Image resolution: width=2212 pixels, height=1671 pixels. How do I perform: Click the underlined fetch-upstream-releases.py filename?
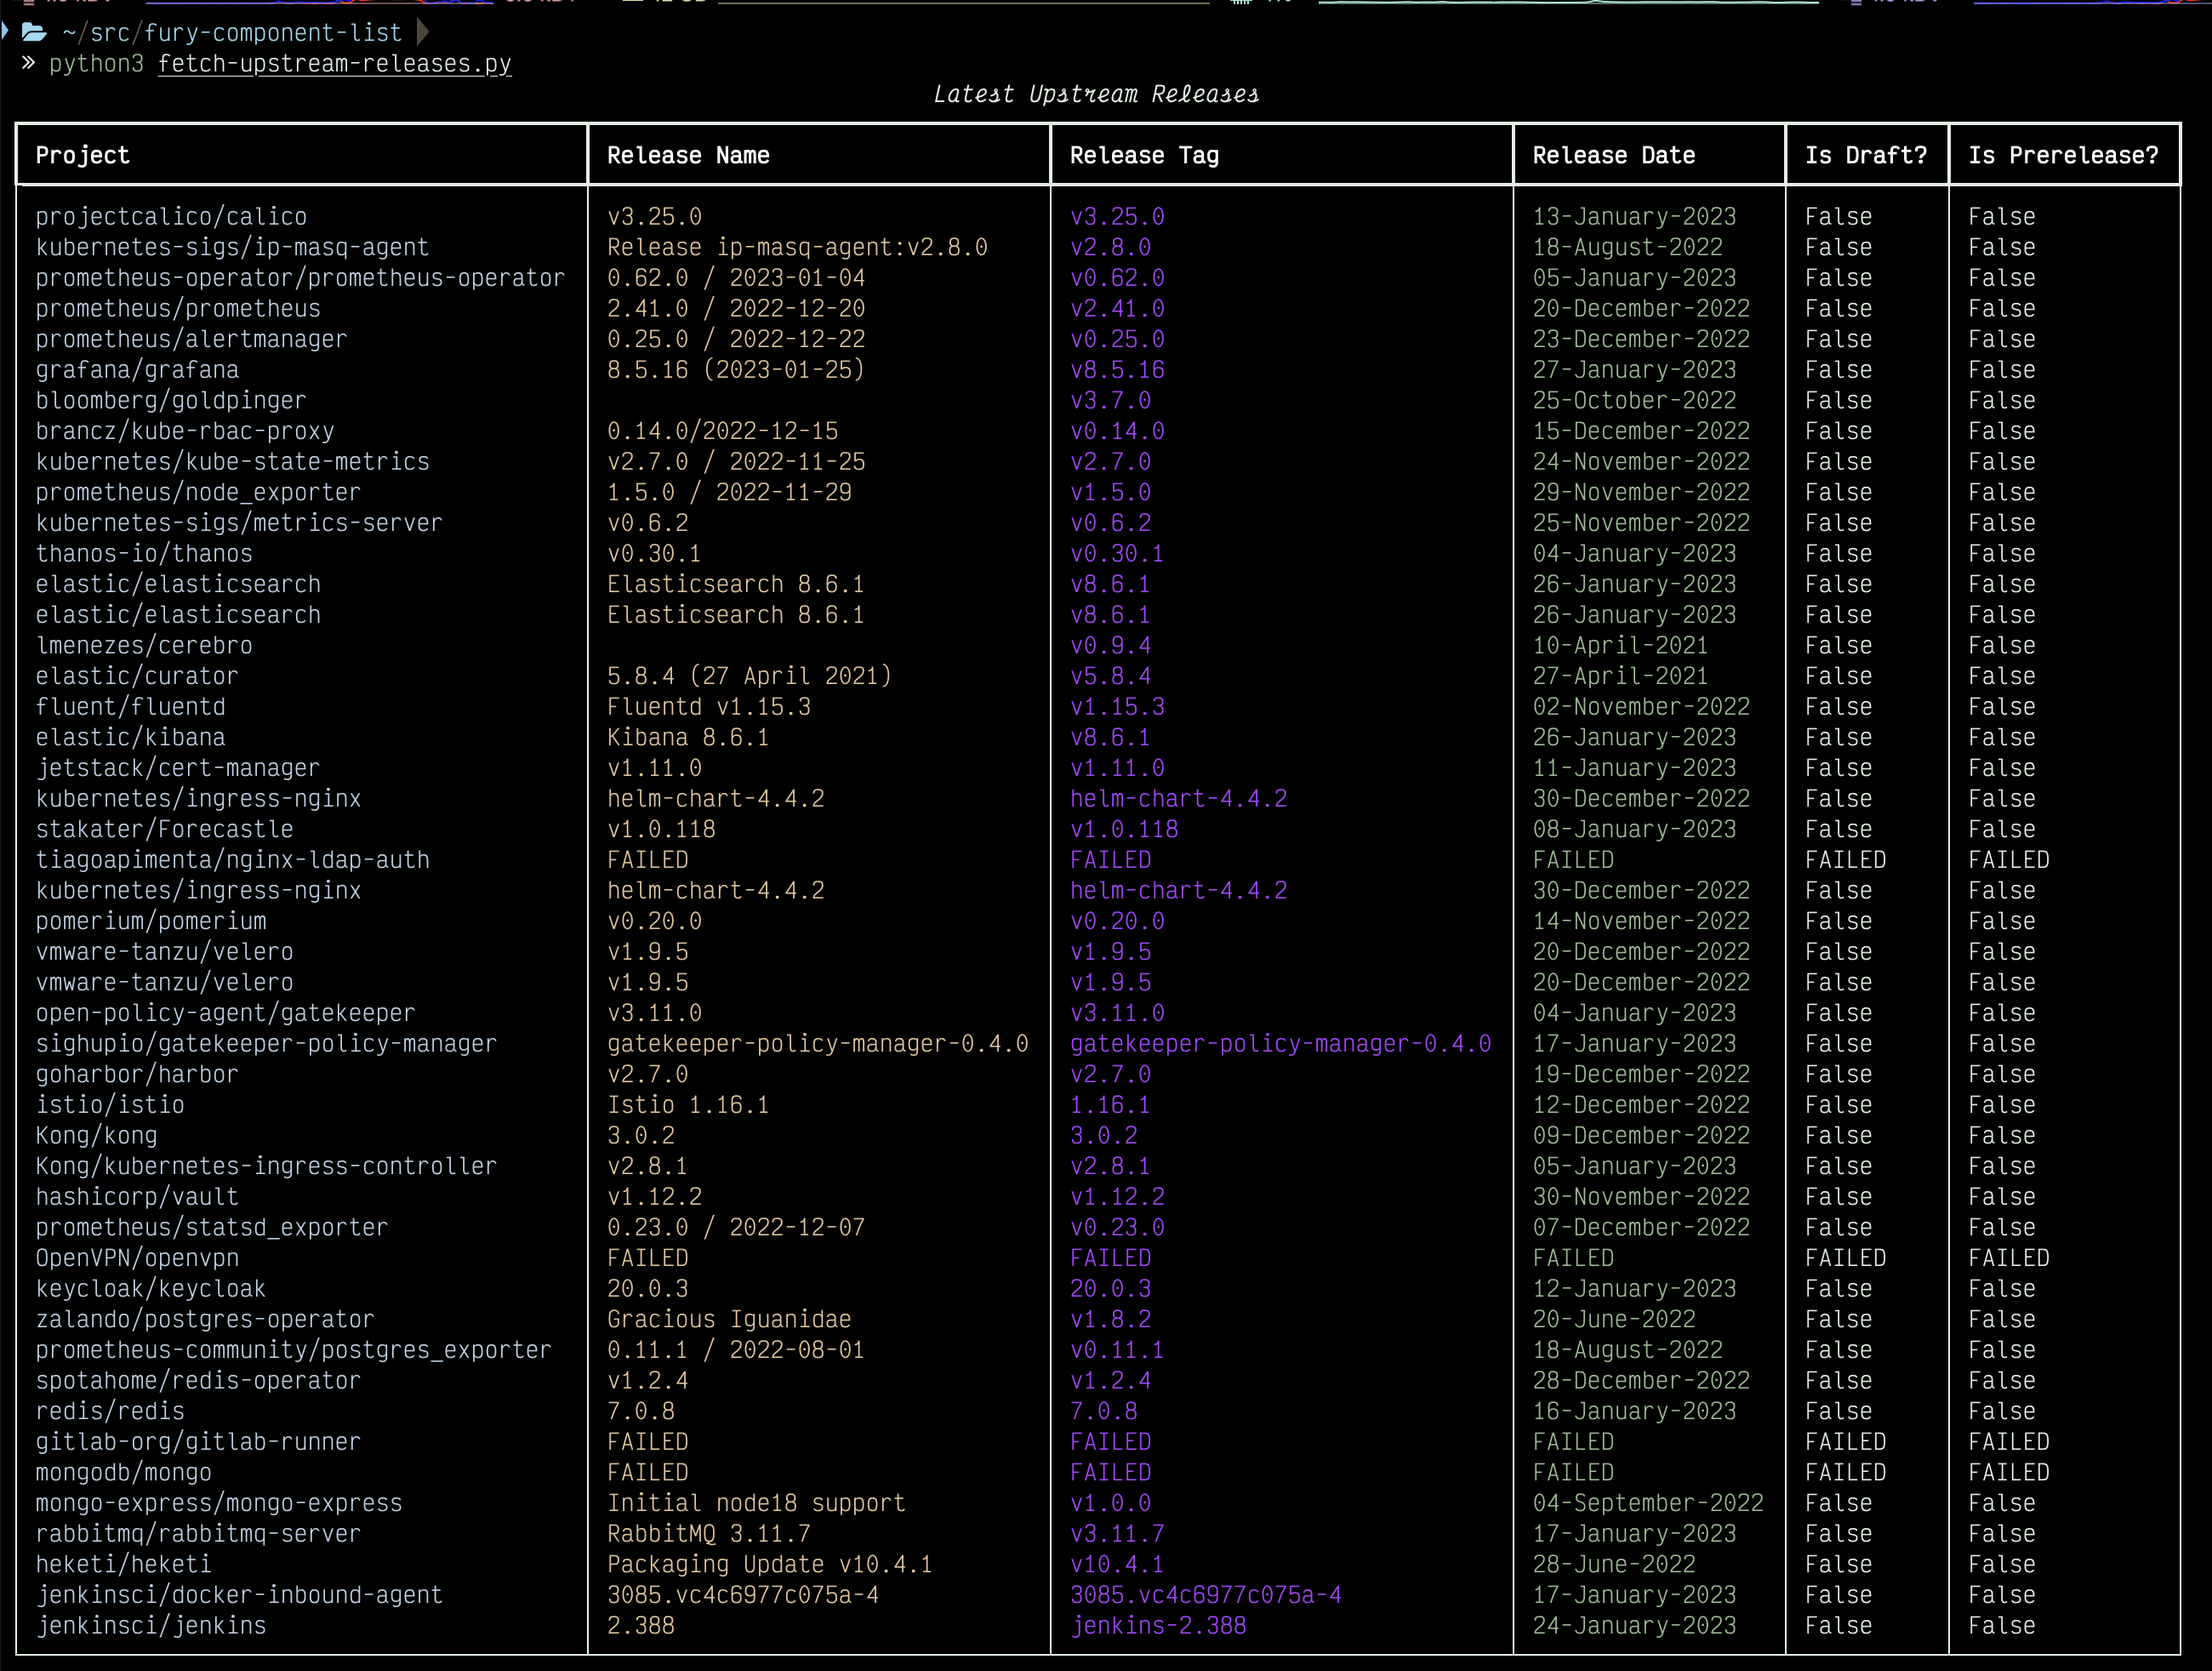tap(334, 64)
